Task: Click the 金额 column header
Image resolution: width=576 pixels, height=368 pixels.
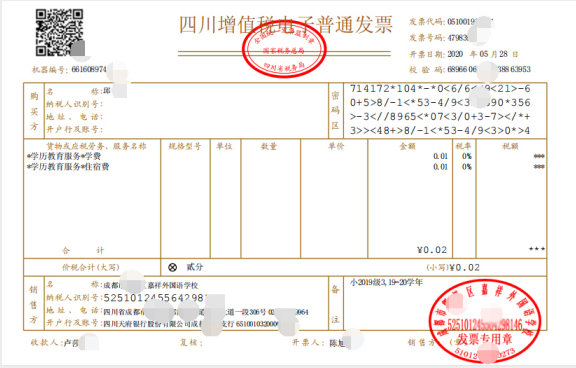Action: (407, 146)
